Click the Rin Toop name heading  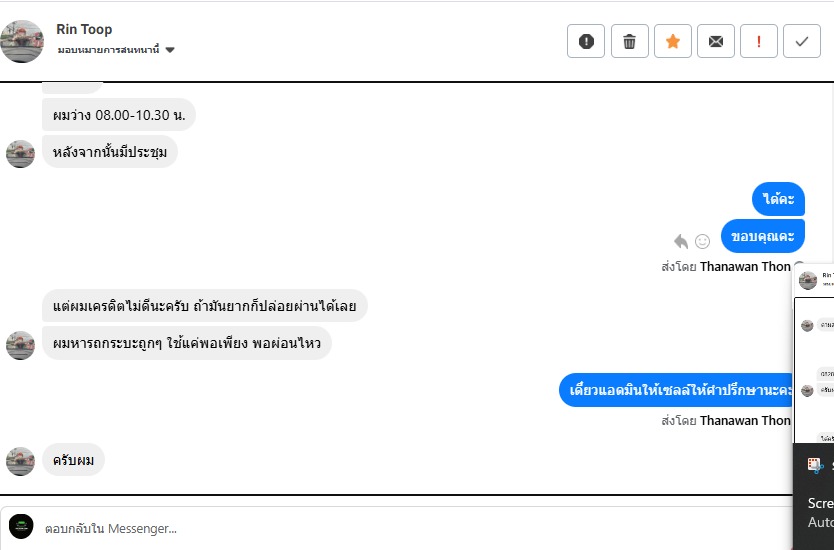point(84,29)
